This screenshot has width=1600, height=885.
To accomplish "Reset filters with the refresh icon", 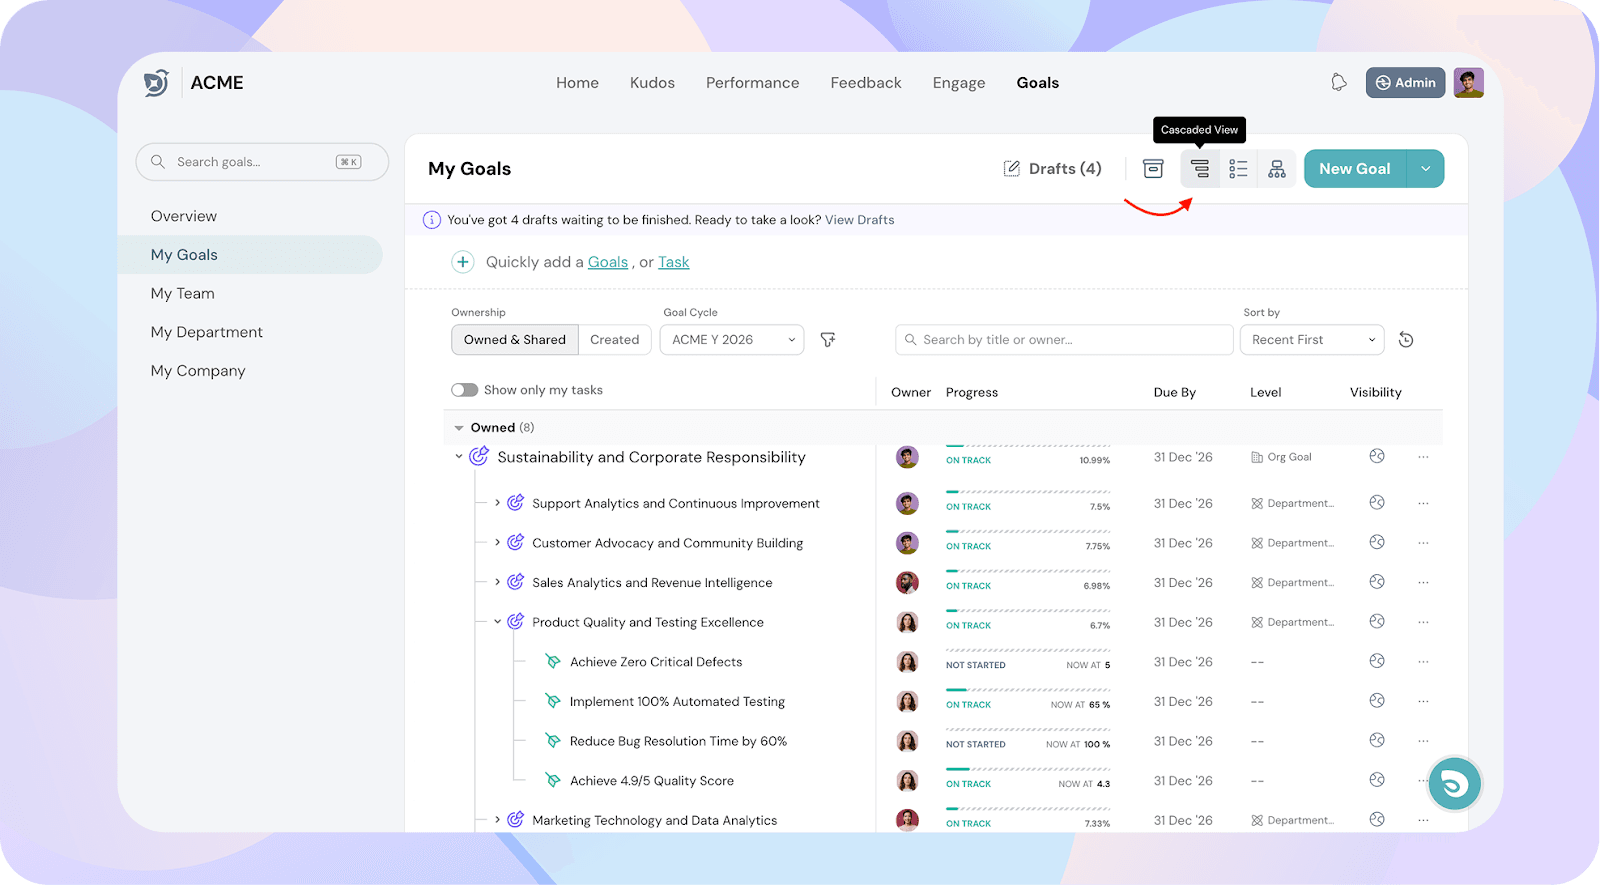I will (1406, 340).
